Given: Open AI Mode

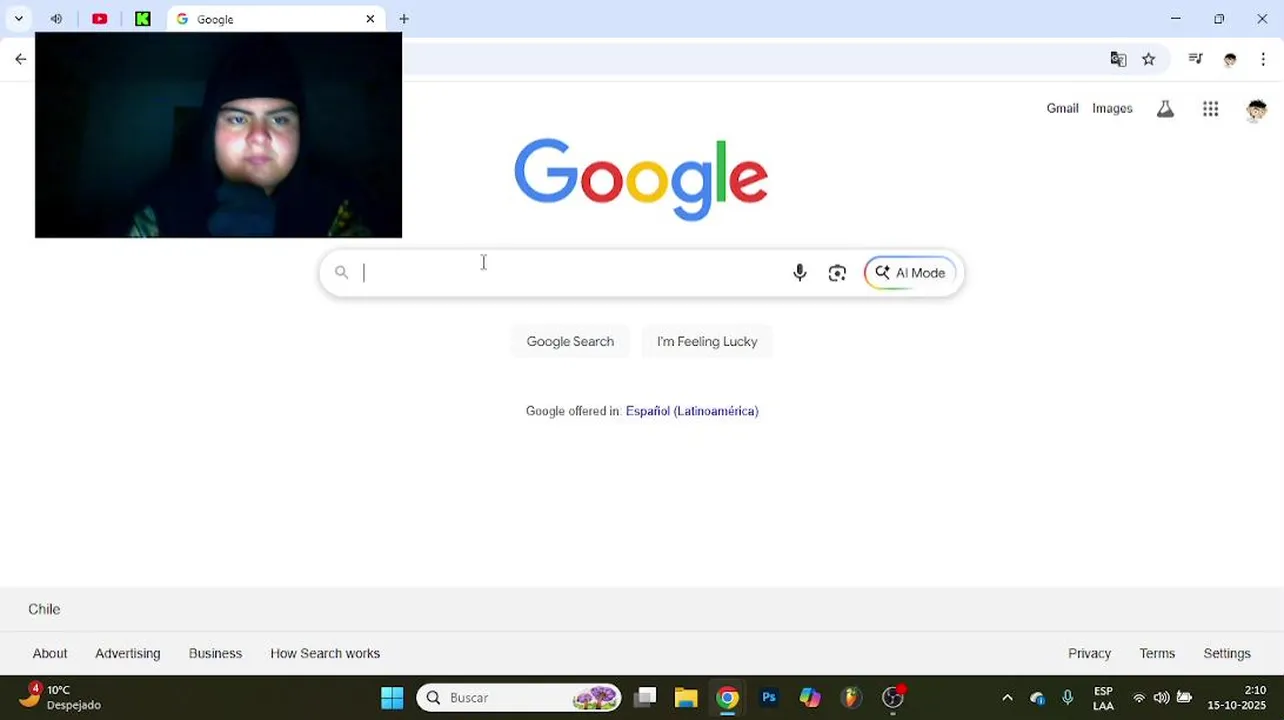Looking at the screenshot, I should [x=909, y=273].
